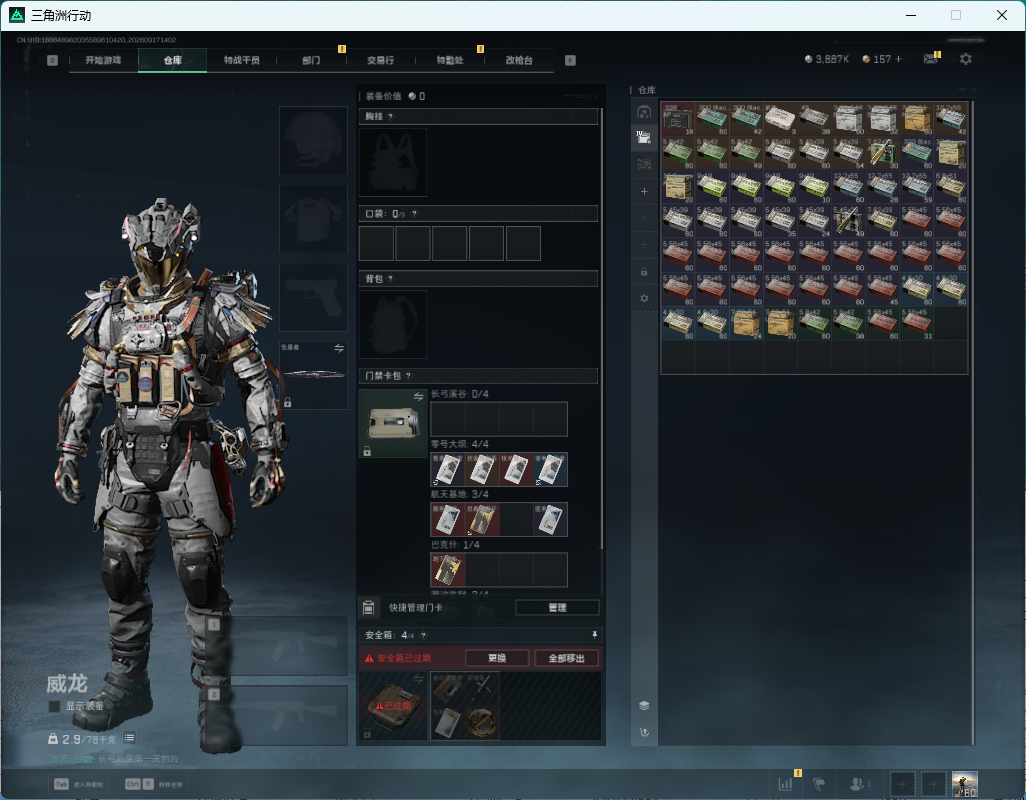Open the 开始游戏 tab
Screen dimensions: 1026x800
pyautogui.click(x=103, y=60)
